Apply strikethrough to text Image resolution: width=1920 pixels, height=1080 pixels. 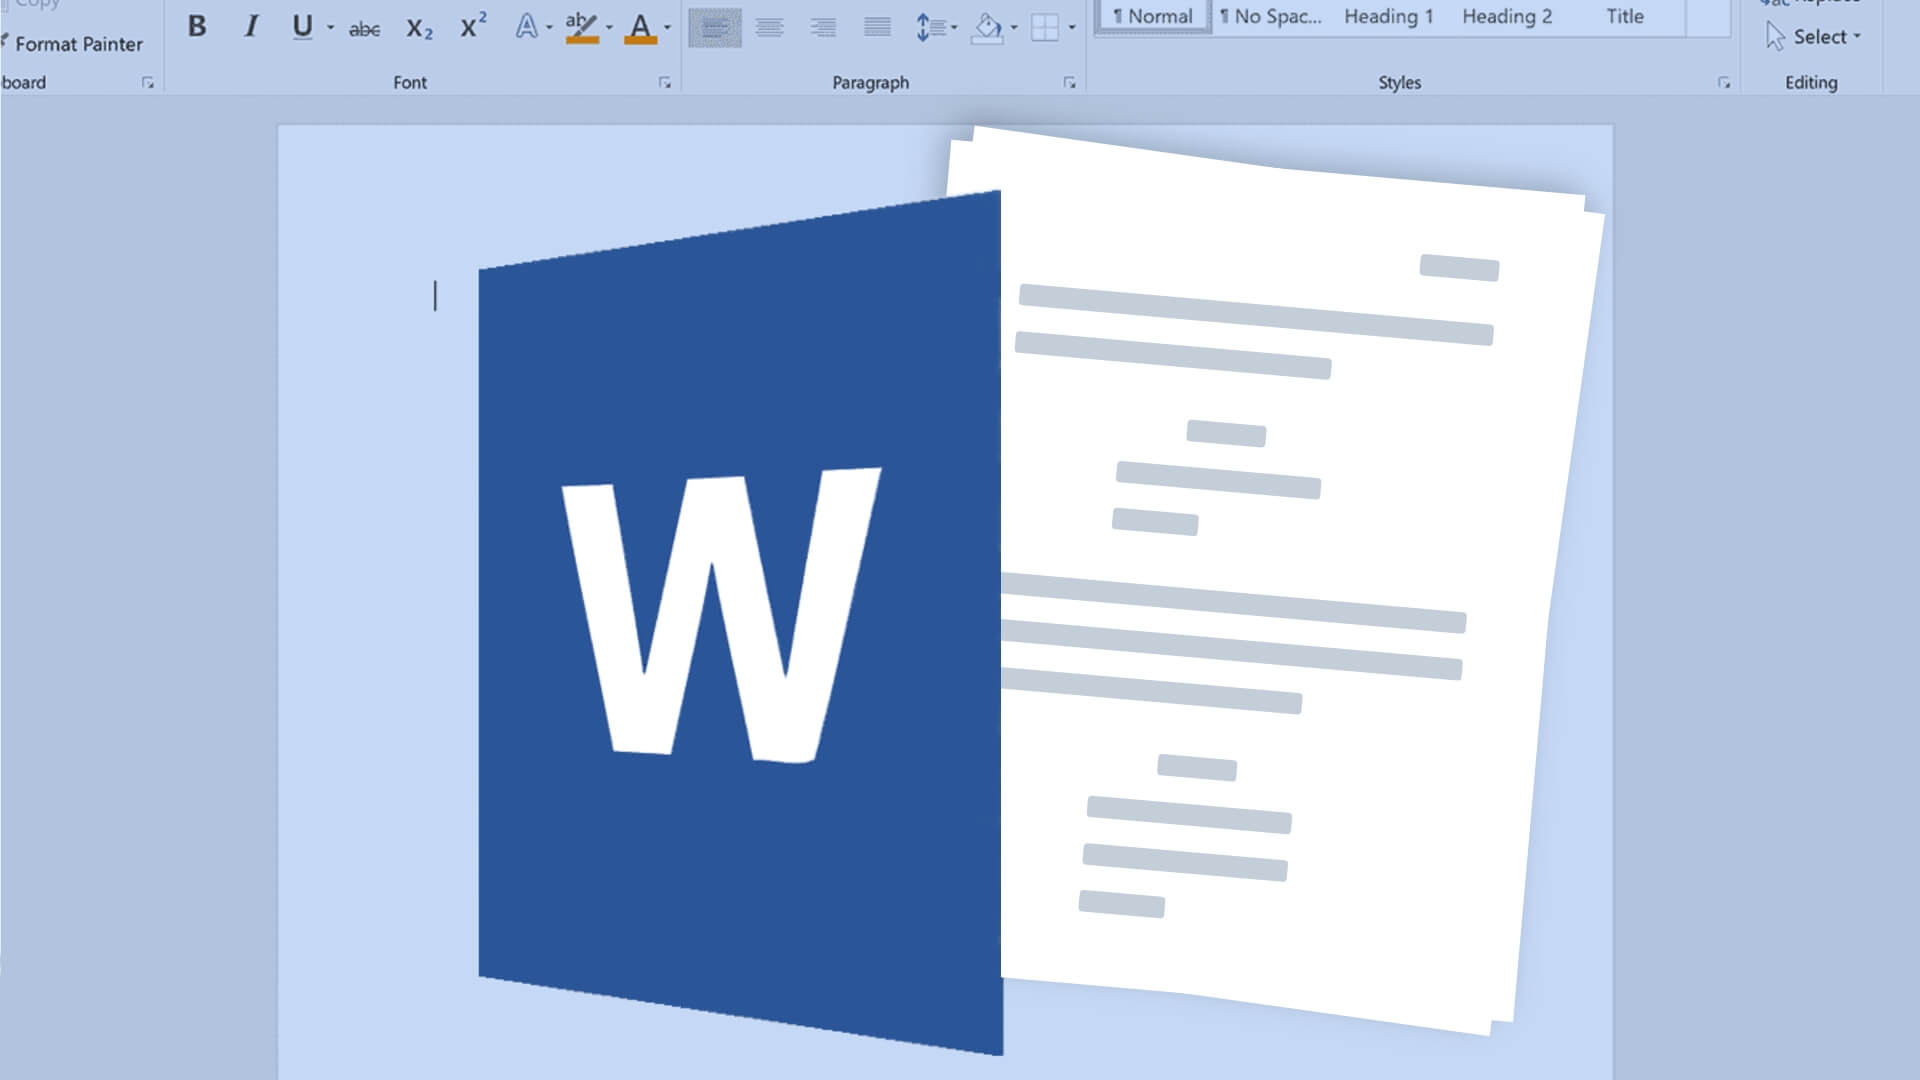tap(364, 29)
